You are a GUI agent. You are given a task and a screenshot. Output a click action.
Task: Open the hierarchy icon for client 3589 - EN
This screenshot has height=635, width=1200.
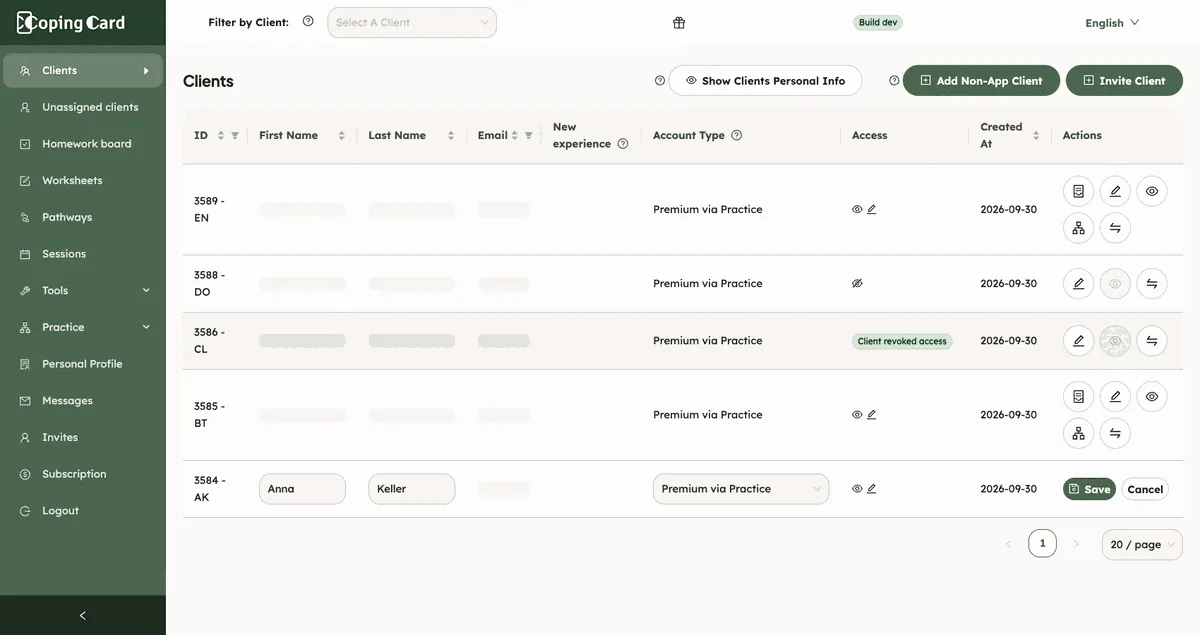click(1078, 228)
